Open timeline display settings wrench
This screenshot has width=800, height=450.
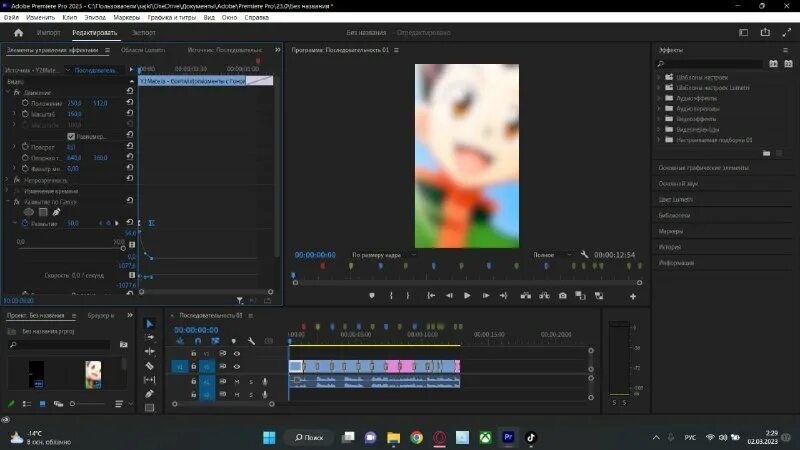click(x=251, y=341)
